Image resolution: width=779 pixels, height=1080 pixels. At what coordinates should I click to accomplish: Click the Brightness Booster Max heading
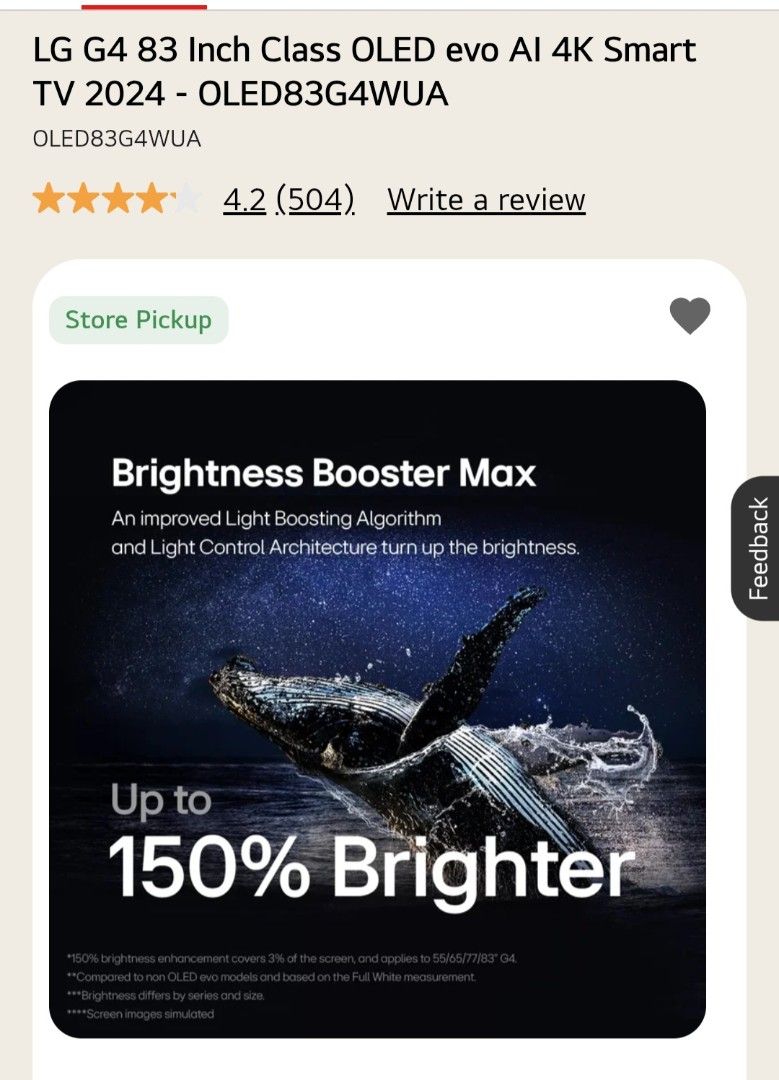324,473
